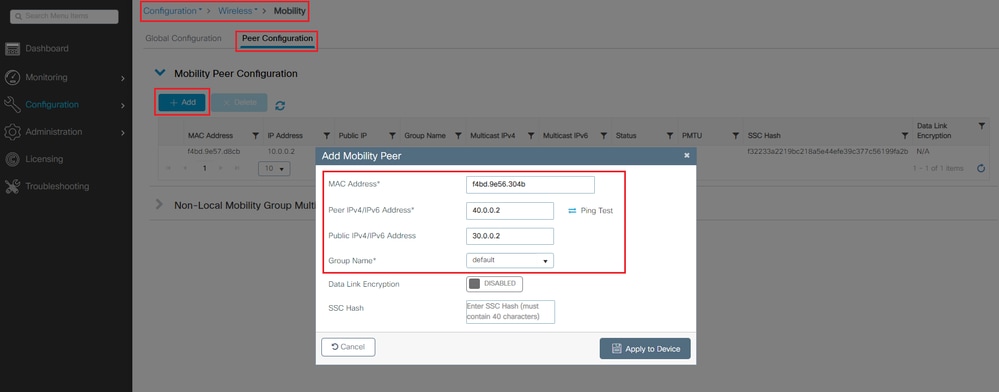The height and width of the screenshot is (392, 999).
Task: Click the MAC Address input field
Action: (530, 185)
